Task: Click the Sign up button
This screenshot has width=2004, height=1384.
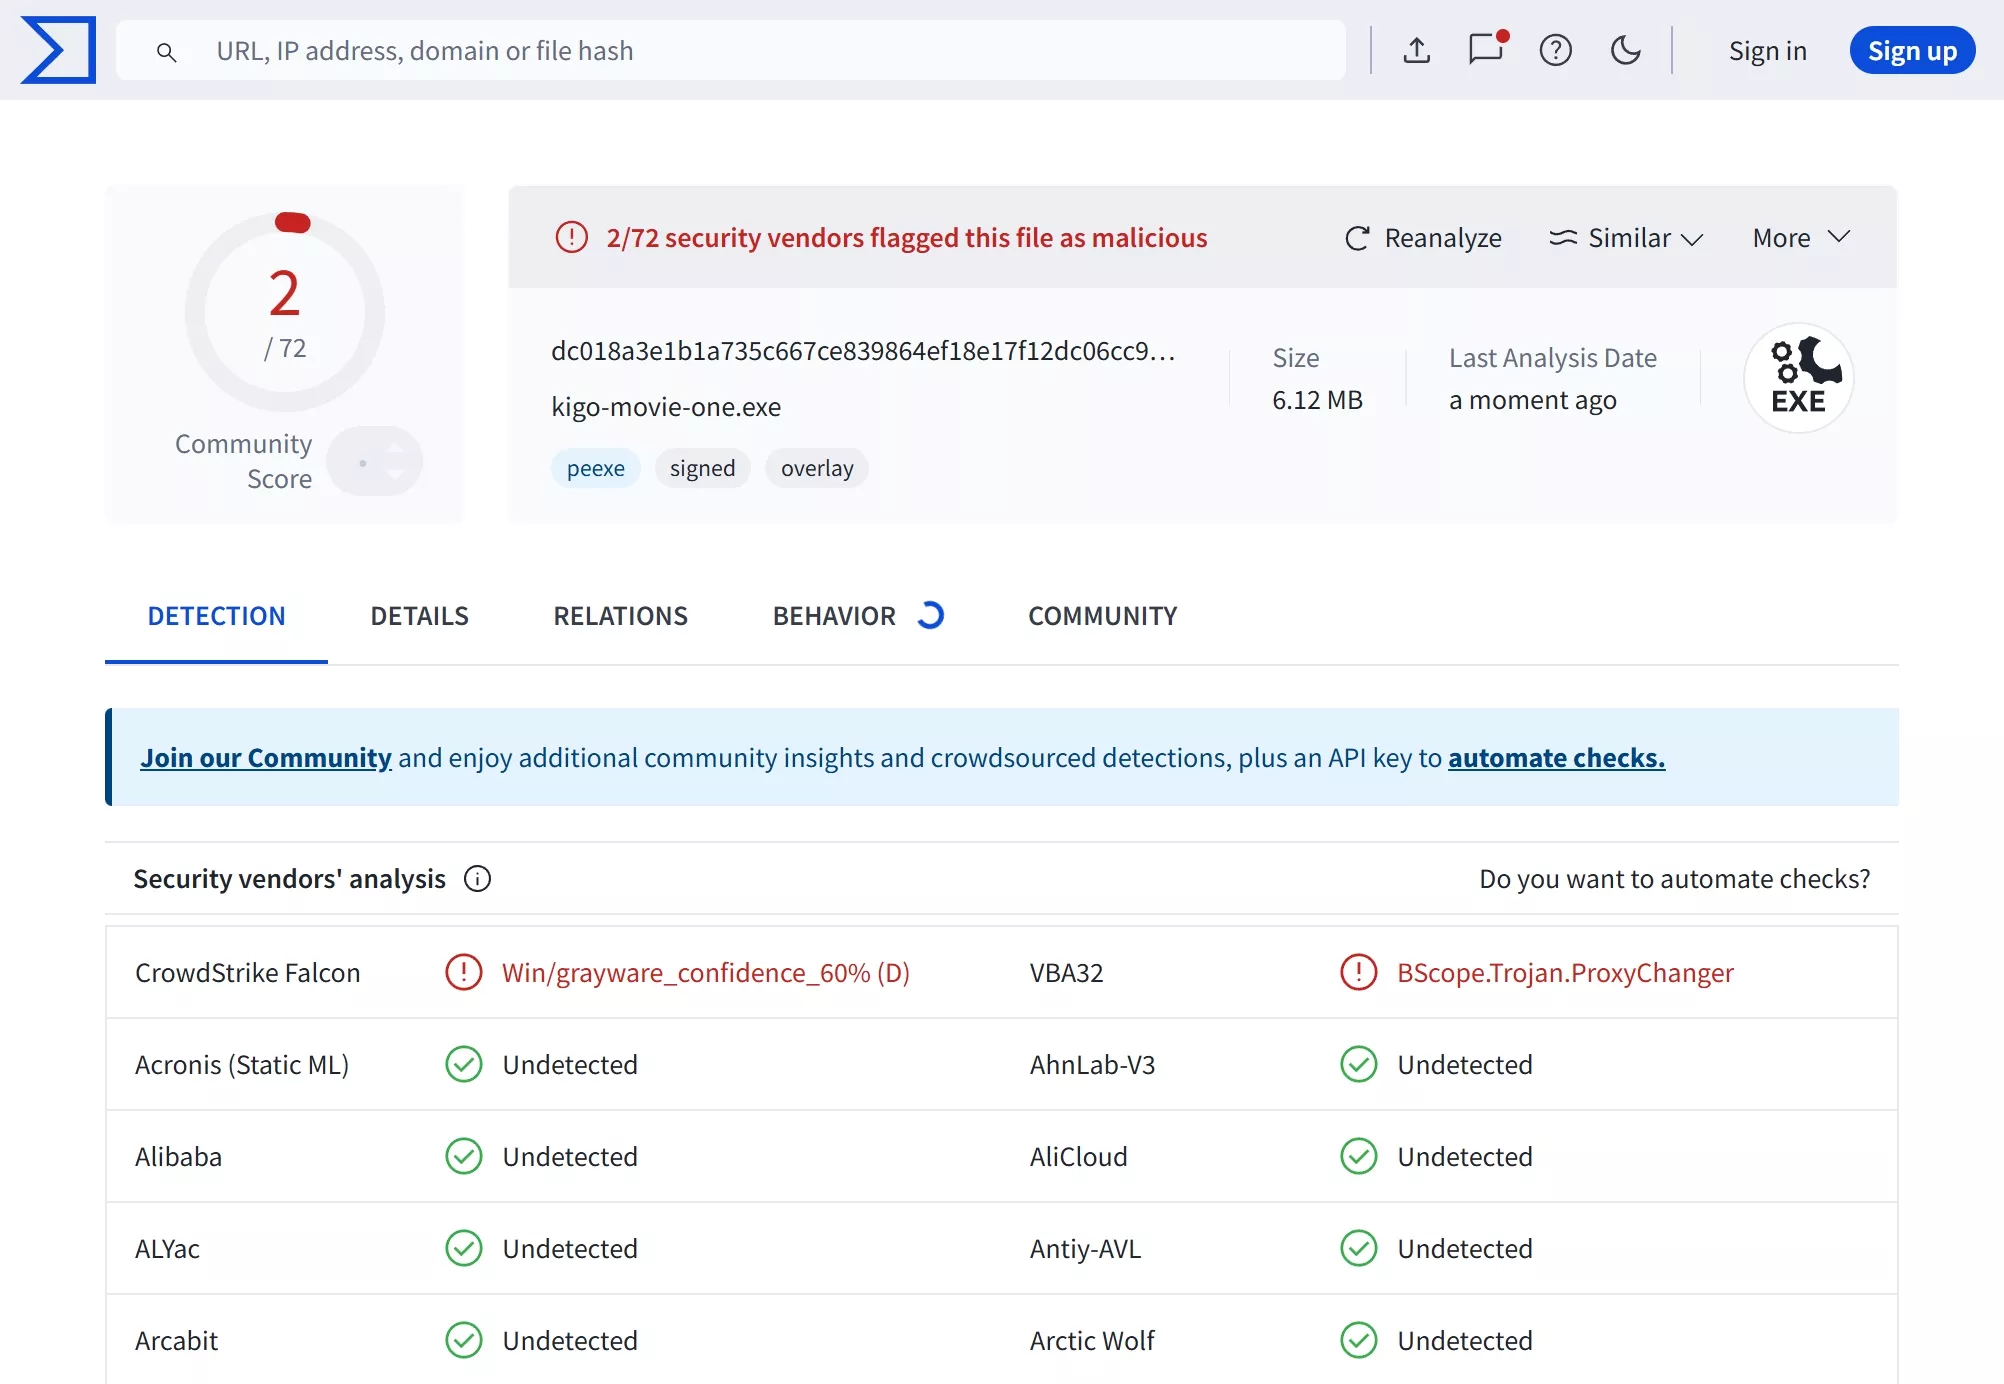Action: (x=1911, y=51)
